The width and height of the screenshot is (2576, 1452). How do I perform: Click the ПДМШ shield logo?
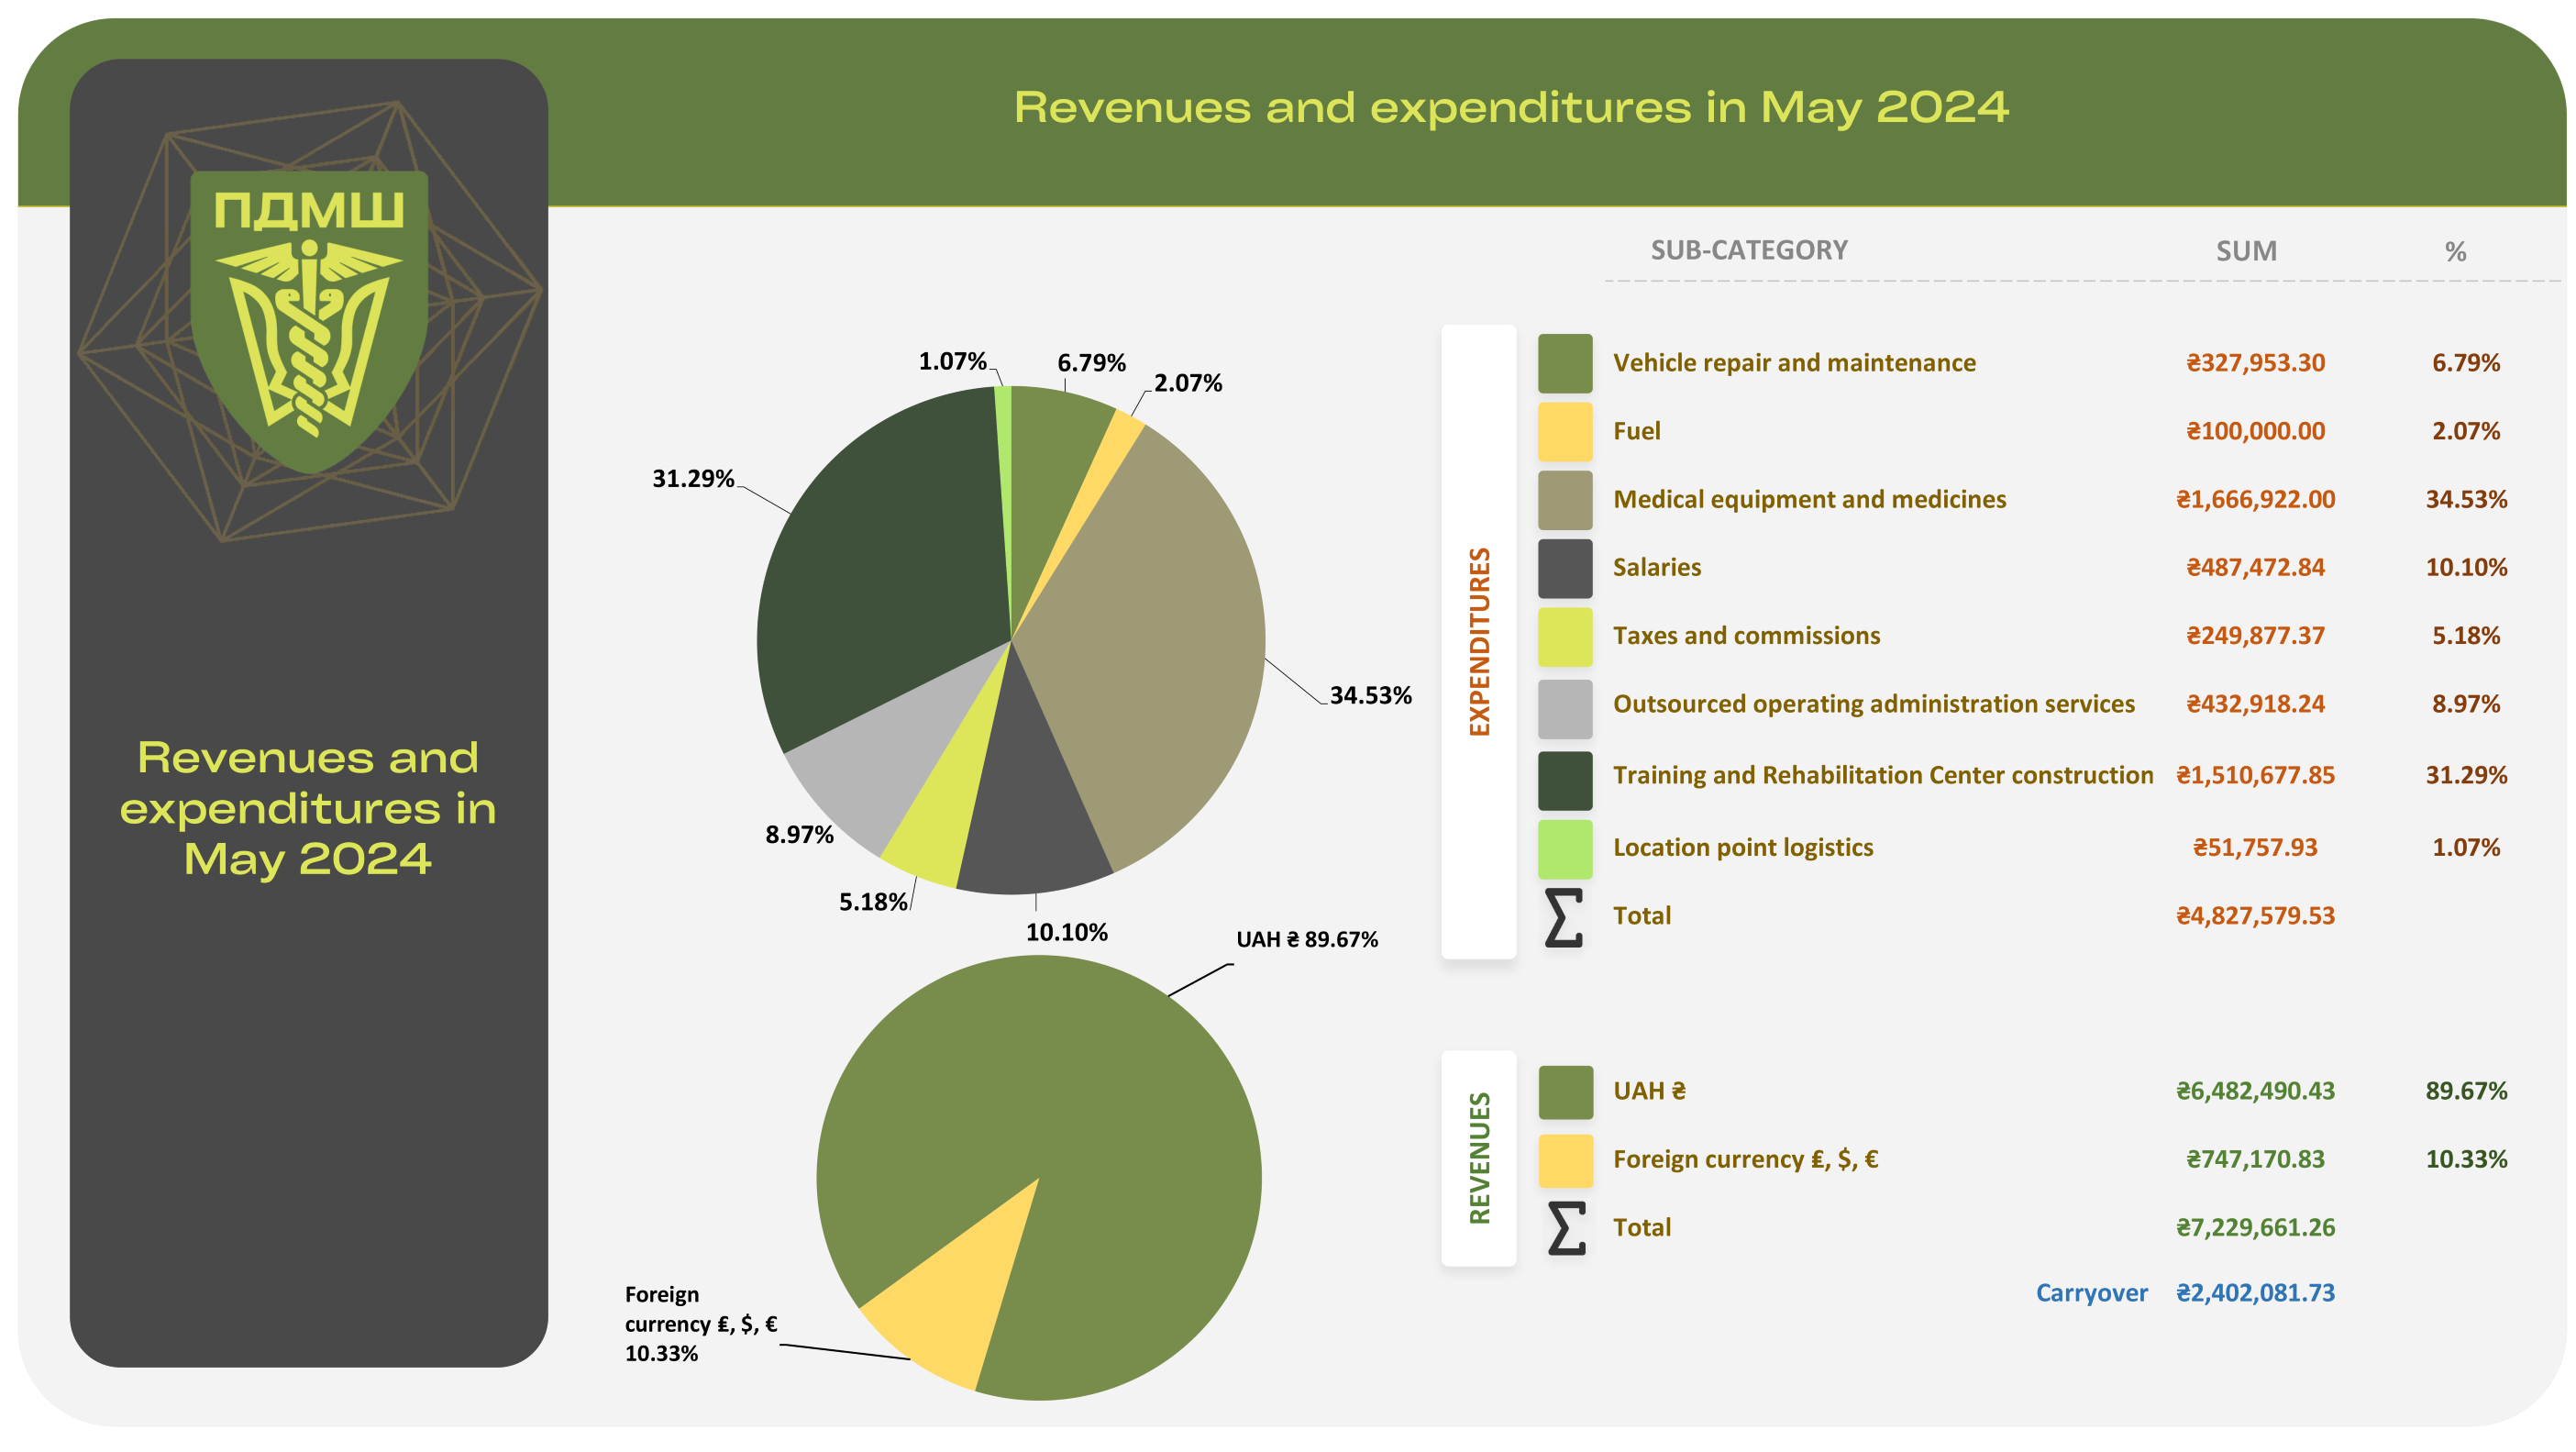click(309, 320)
